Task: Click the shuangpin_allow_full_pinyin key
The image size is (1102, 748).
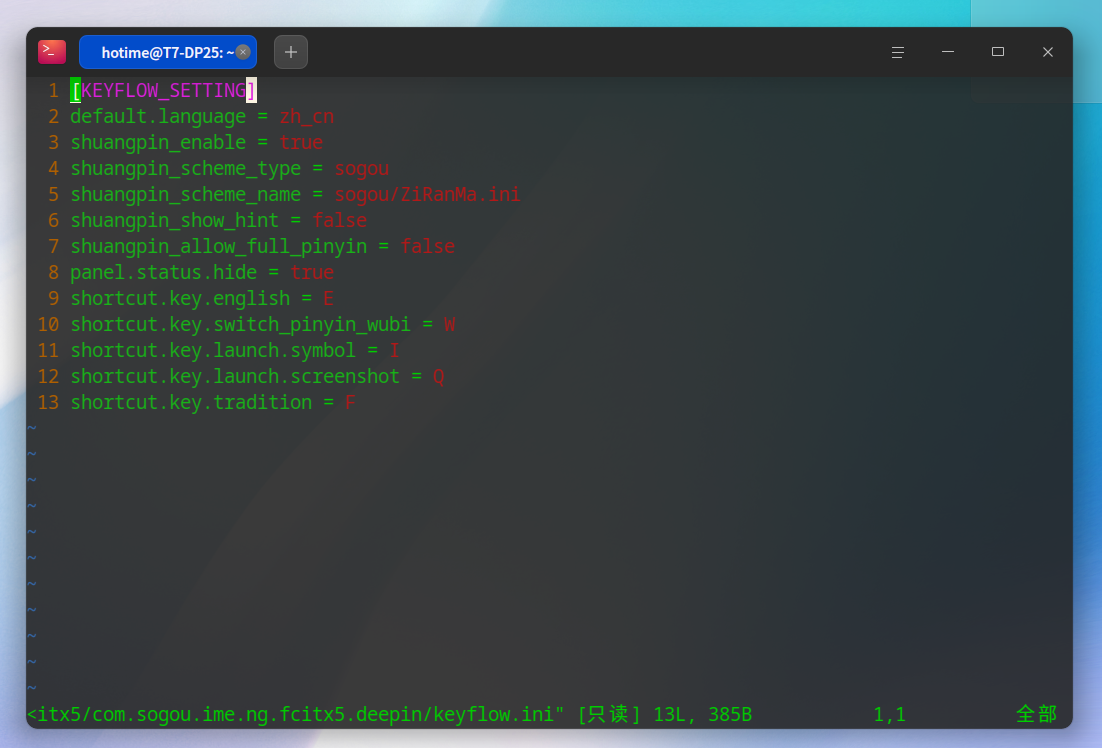Action: tap(219, 247)
